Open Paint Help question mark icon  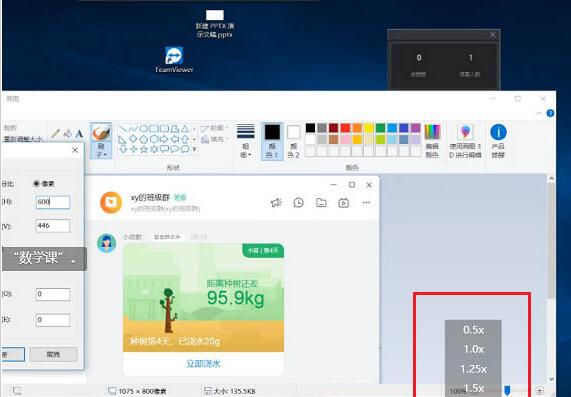550,113
